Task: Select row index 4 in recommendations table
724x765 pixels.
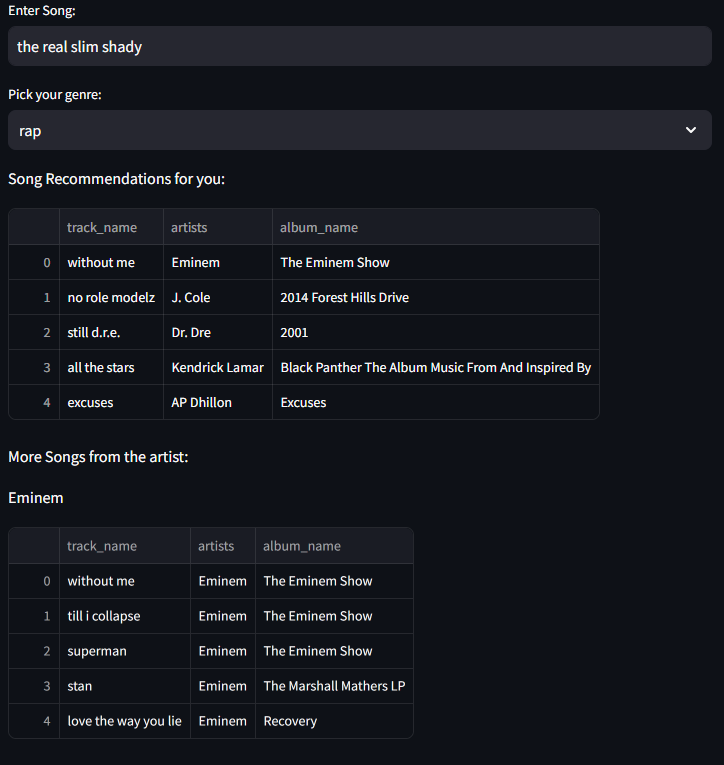Action: (46, 402)
